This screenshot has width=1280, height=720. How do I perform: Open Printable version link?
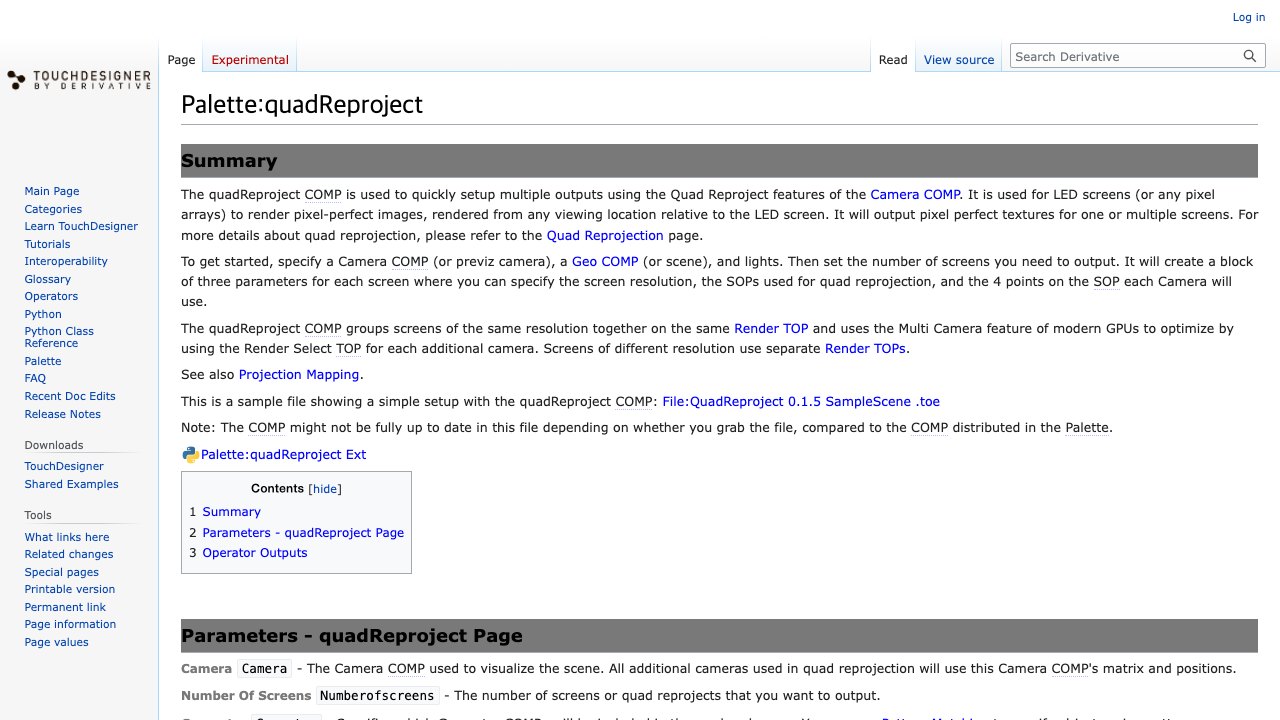click(x=70, y=590)
